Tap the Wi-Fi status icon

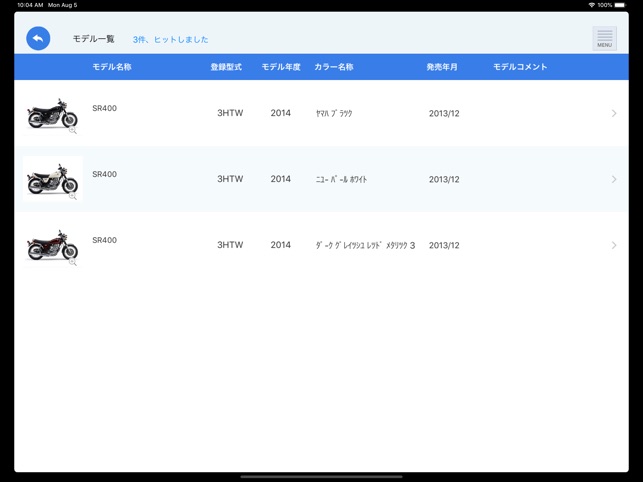click(x=591, y=5)
